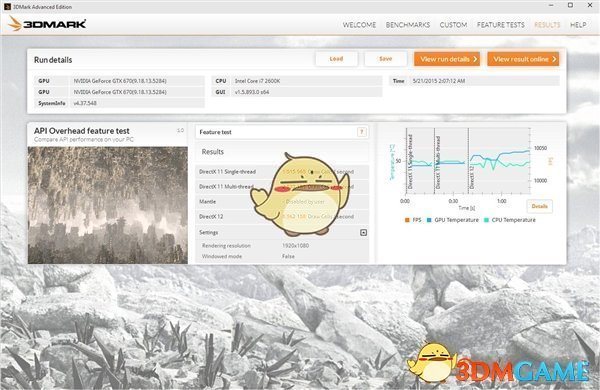Toggle GPU Temperature legend marker
This screenshot has width=600, height=390.
point(429,220)
